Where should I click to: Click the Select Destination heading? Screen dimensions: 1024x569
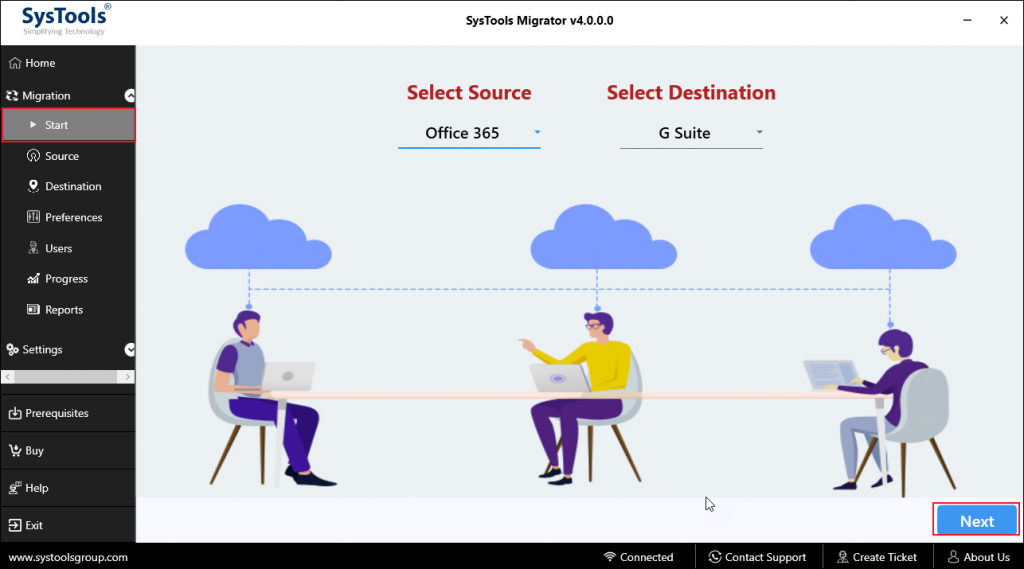pos(691,93)
